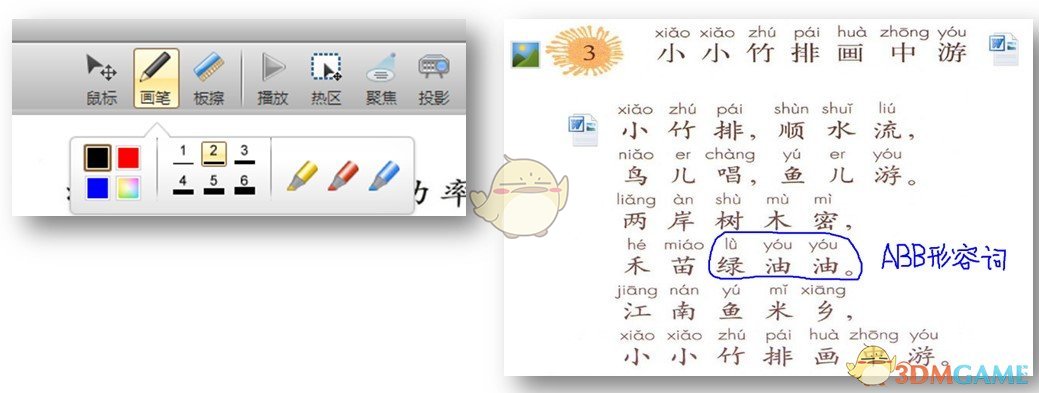Viewport: 1039px width, 393px height.
Task: Select the 鼠标 mouse pointer tool
Action: tap(101, 80)
